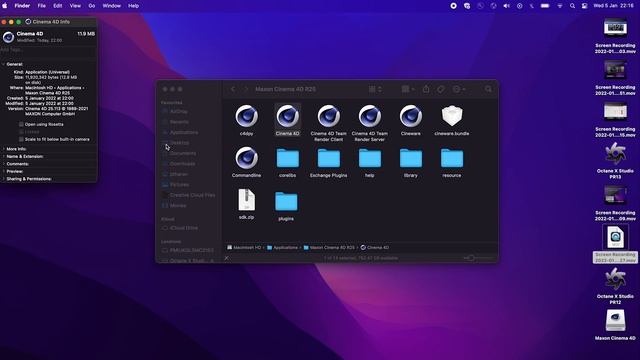Open the Group By dropdown in Finder toolbar
This screenshot has width=640, height=360.
point(408,89)
